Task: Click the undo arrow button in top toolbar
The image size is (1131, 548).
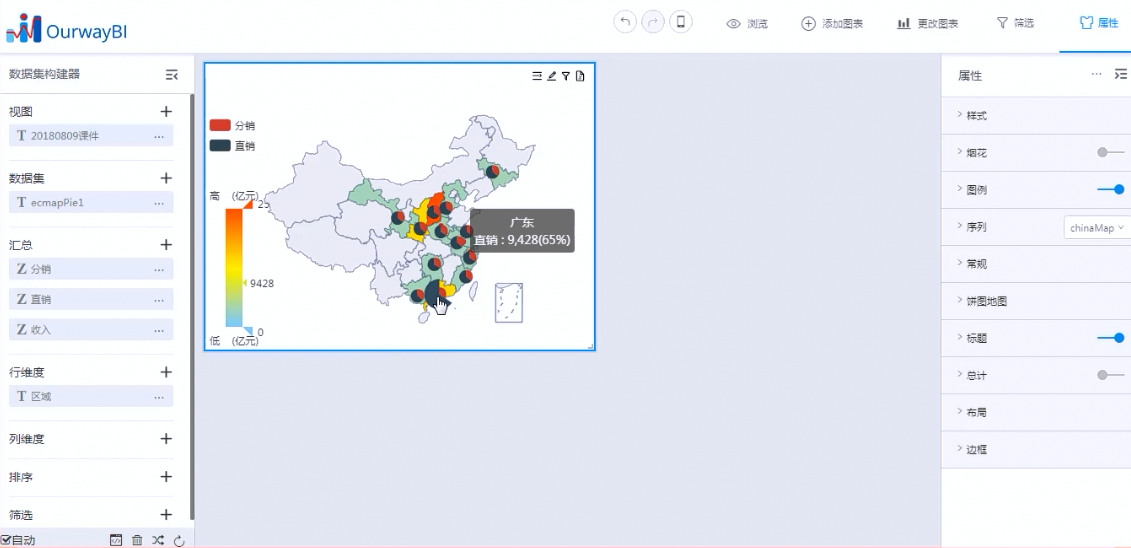Action: [x=625, y=23]
